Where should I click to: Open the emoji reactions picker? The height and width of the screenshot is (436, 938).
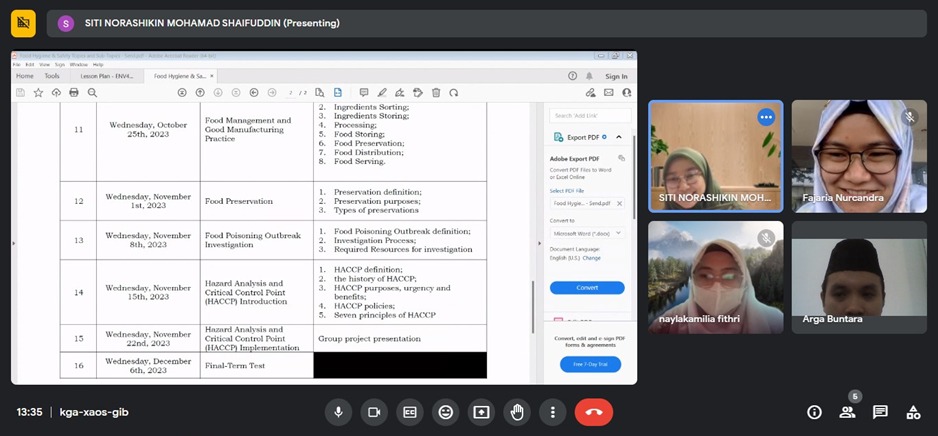click(x=446, y=412)
